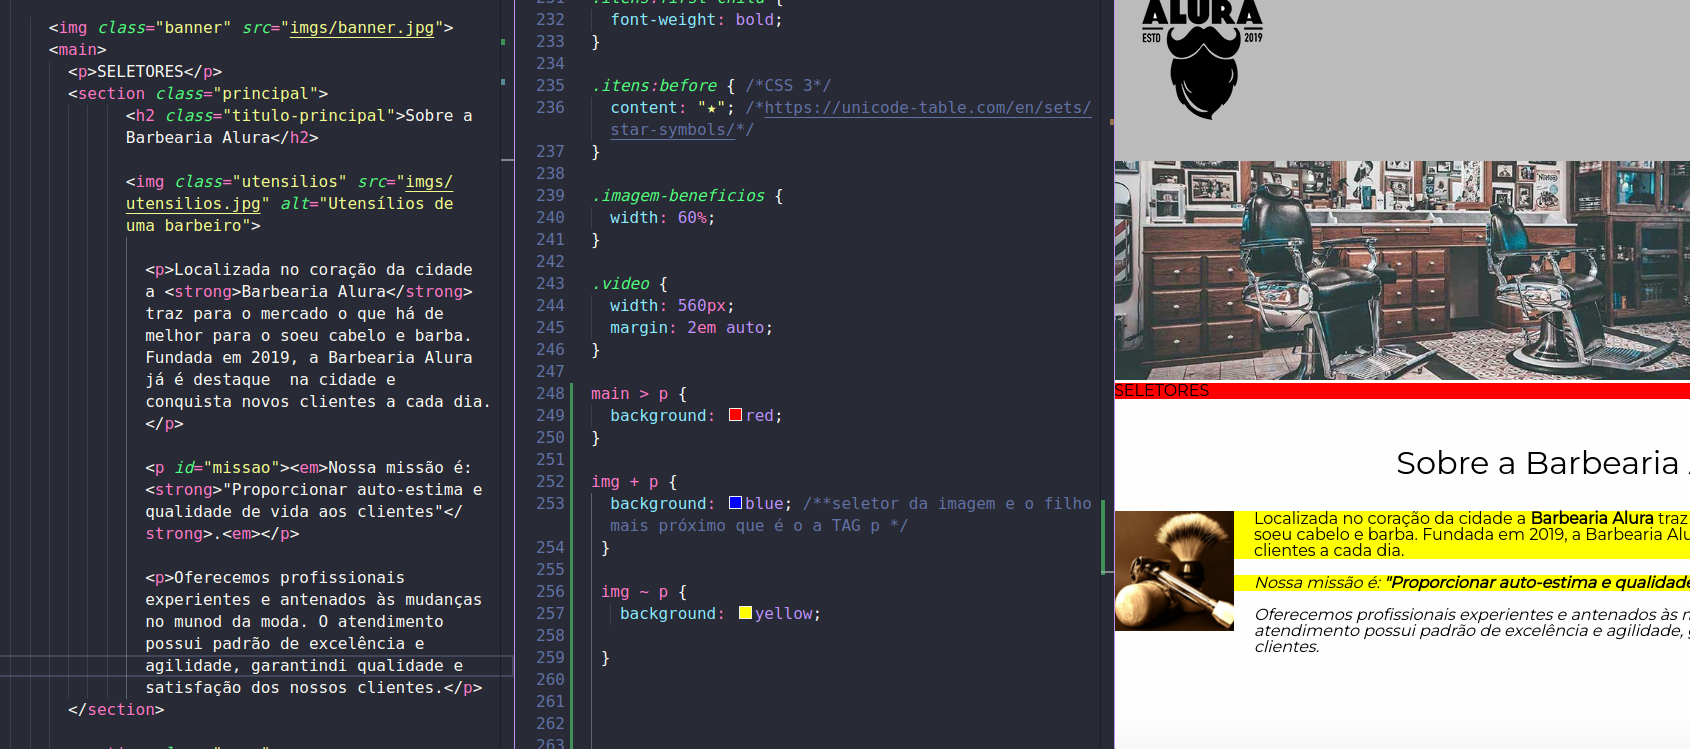
Task: Click the shaving brush image in preview
Action: [1174, 570]
